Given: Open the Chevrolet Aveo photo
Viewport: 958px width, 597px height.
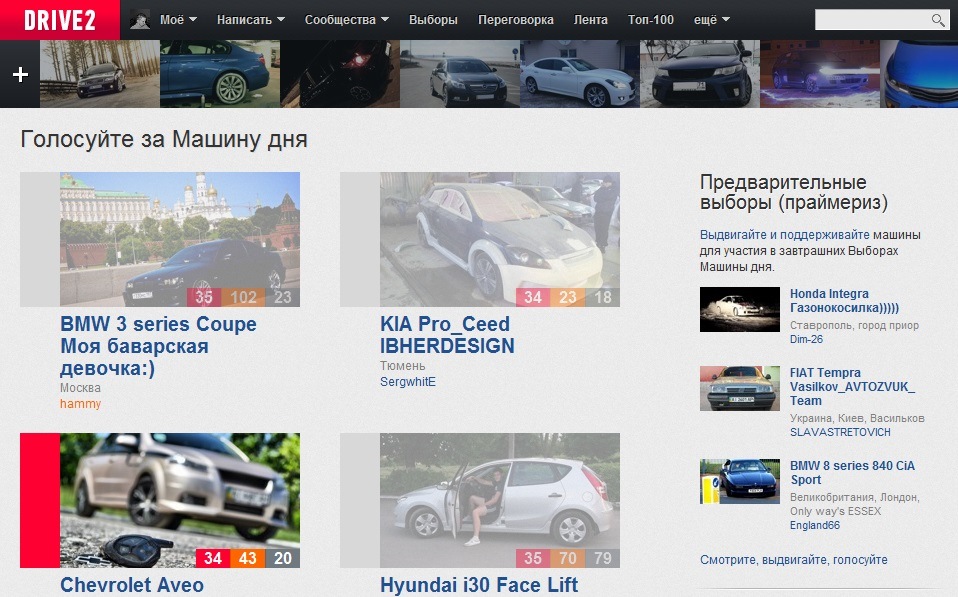Looking at the screenshot, I should tap(180, 500).
